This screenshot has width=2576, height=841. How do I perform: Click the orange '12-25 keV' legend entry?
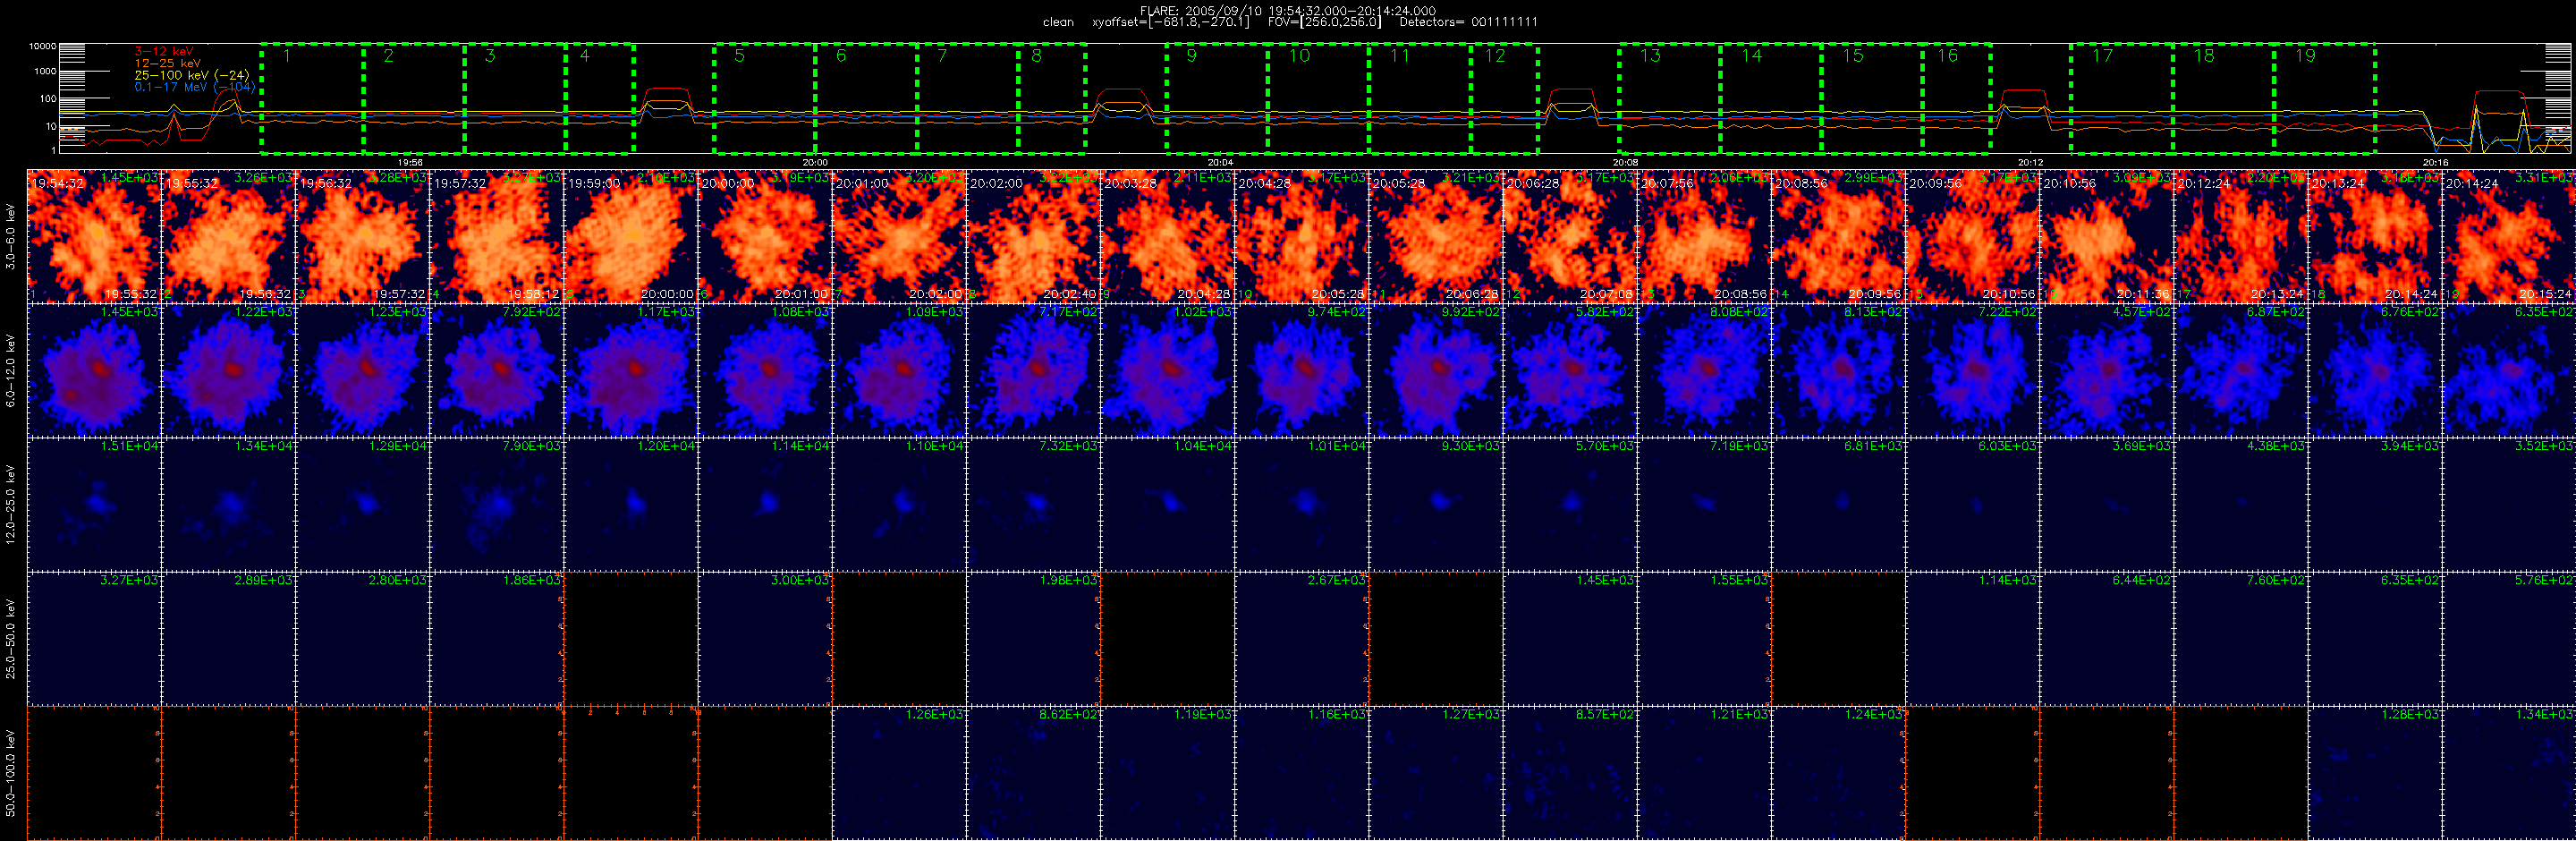[x=167, y=63]
